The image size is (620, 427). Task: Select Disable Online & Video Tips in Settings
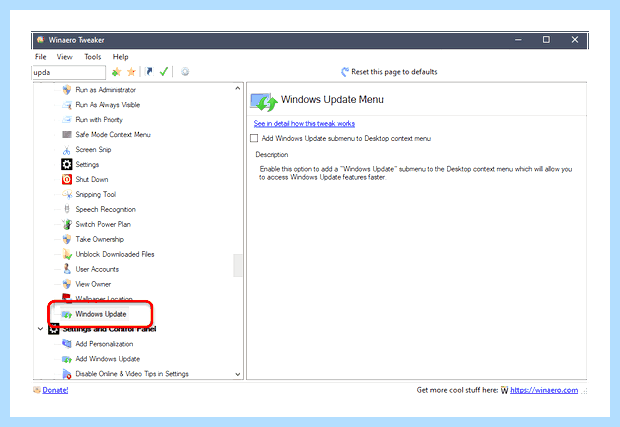click(132, 374)
